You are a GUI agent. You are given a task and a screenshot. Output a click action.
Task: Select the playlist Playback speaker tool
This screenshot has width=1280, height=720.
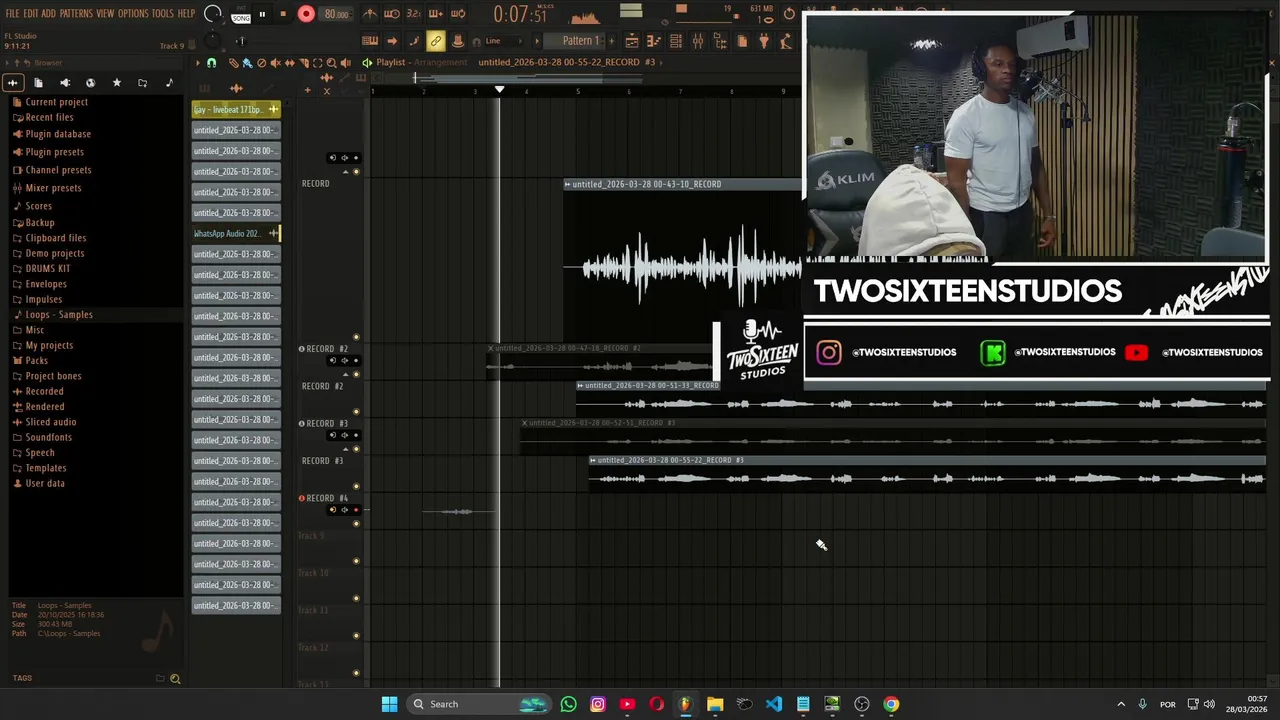tap(346, 63)
